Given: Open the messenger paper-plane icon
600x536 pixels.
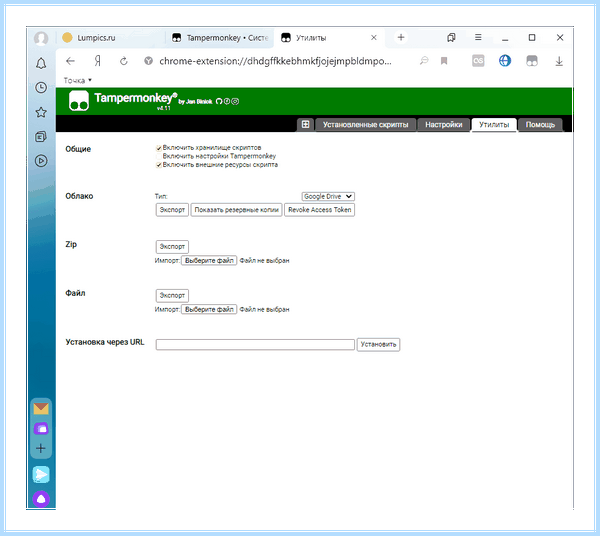Looking at the screenshot, I should [41, 474].
